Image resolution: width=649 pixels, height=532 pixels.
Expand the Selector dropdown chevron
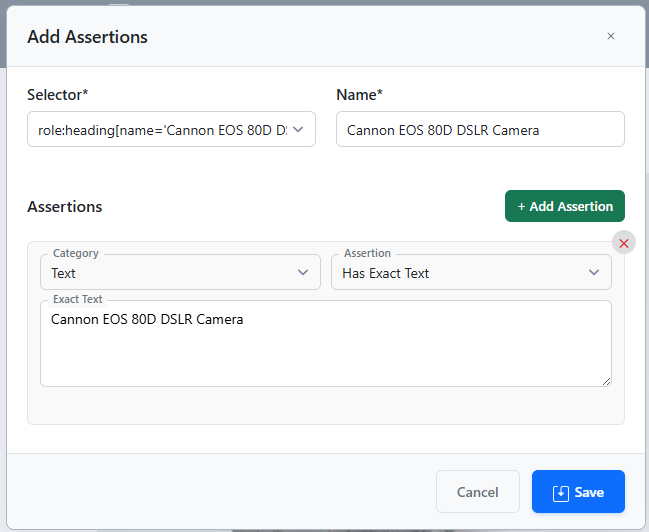(x=298, y=129)
